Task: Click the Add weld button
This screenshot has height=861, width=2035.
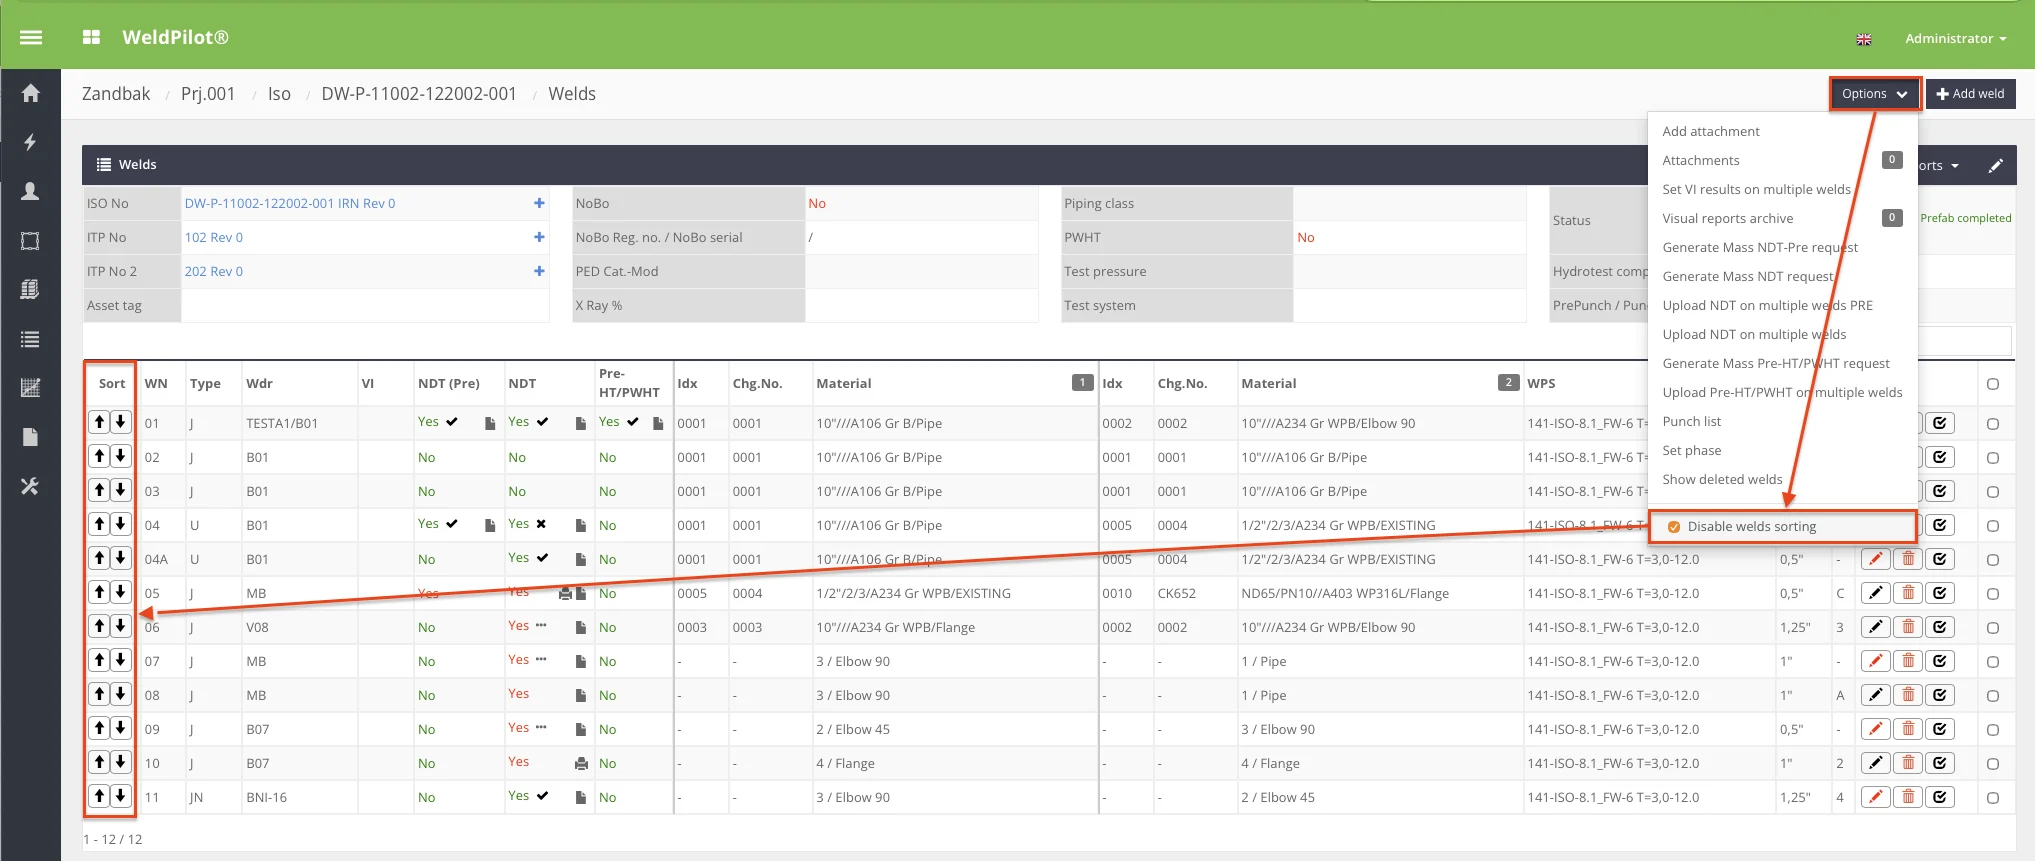Action: 1970,94
